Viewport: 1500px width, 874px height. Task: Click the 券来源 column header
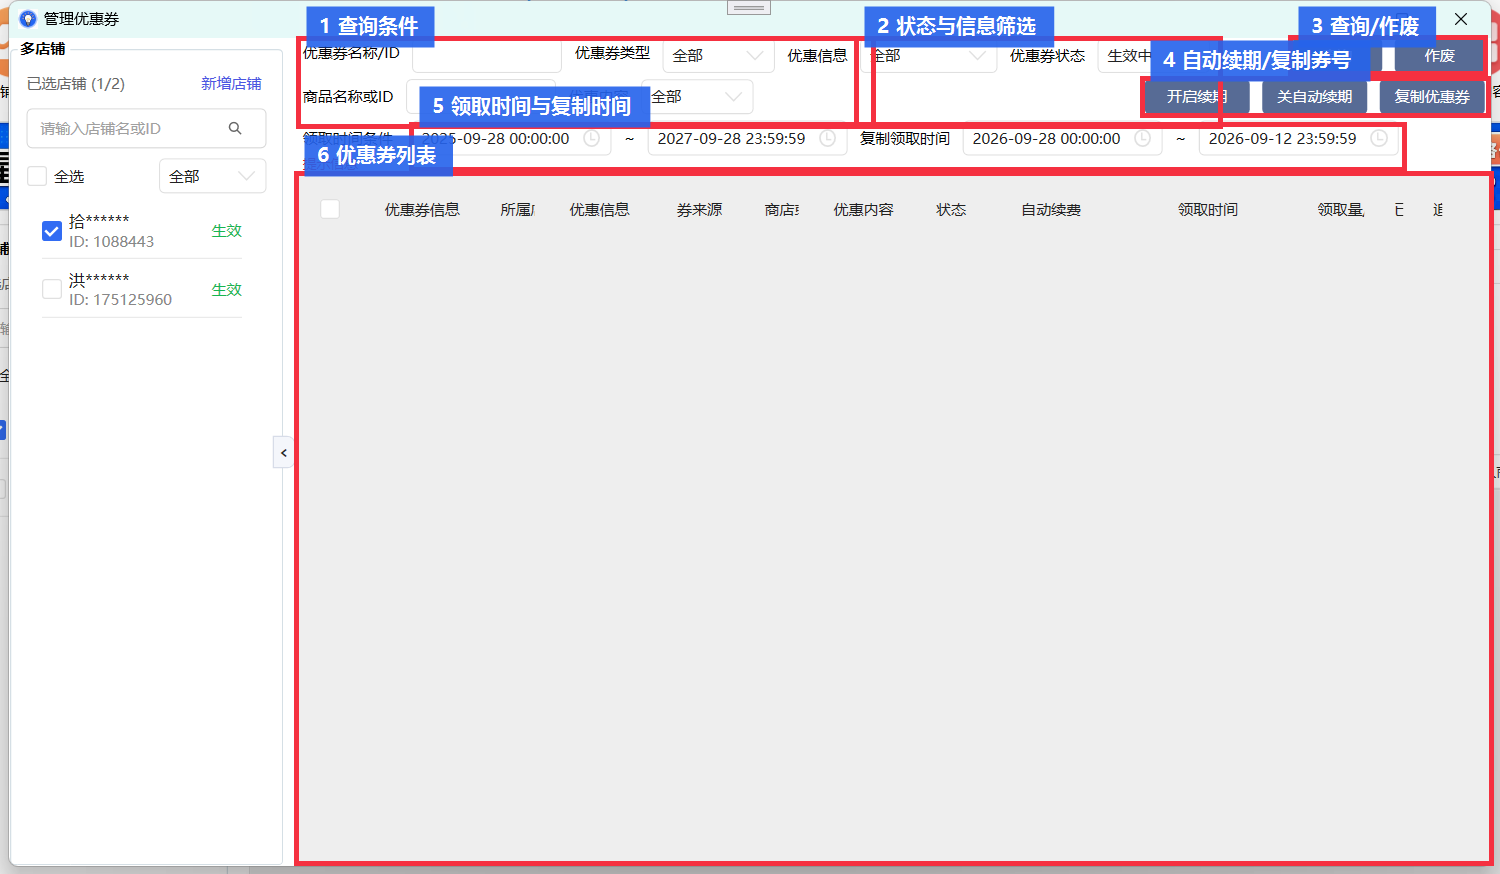click(699, 210)
